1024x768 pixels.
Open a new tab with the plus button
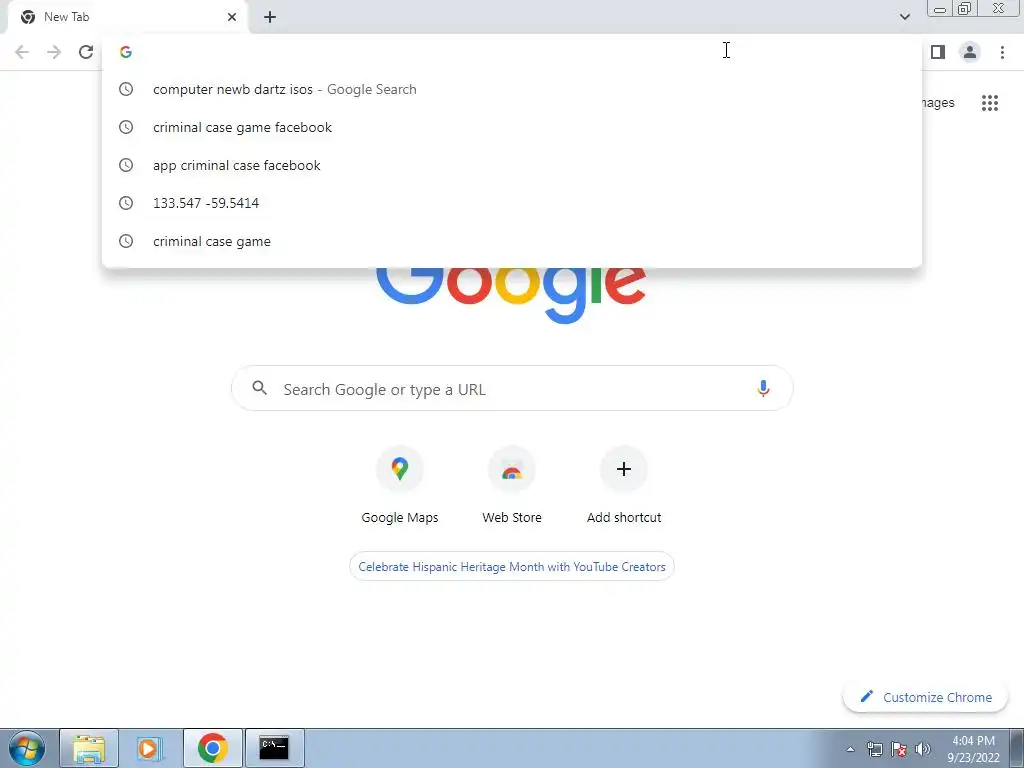270,17
